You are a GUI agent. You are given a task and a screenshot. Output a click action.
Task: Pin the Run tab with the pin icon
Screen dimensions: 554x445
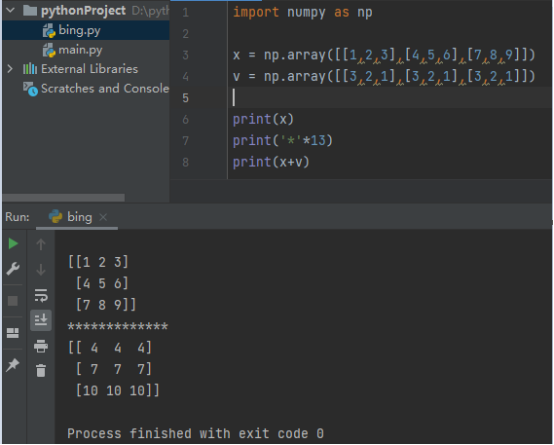pyautogui.click(x=13, y=365)
